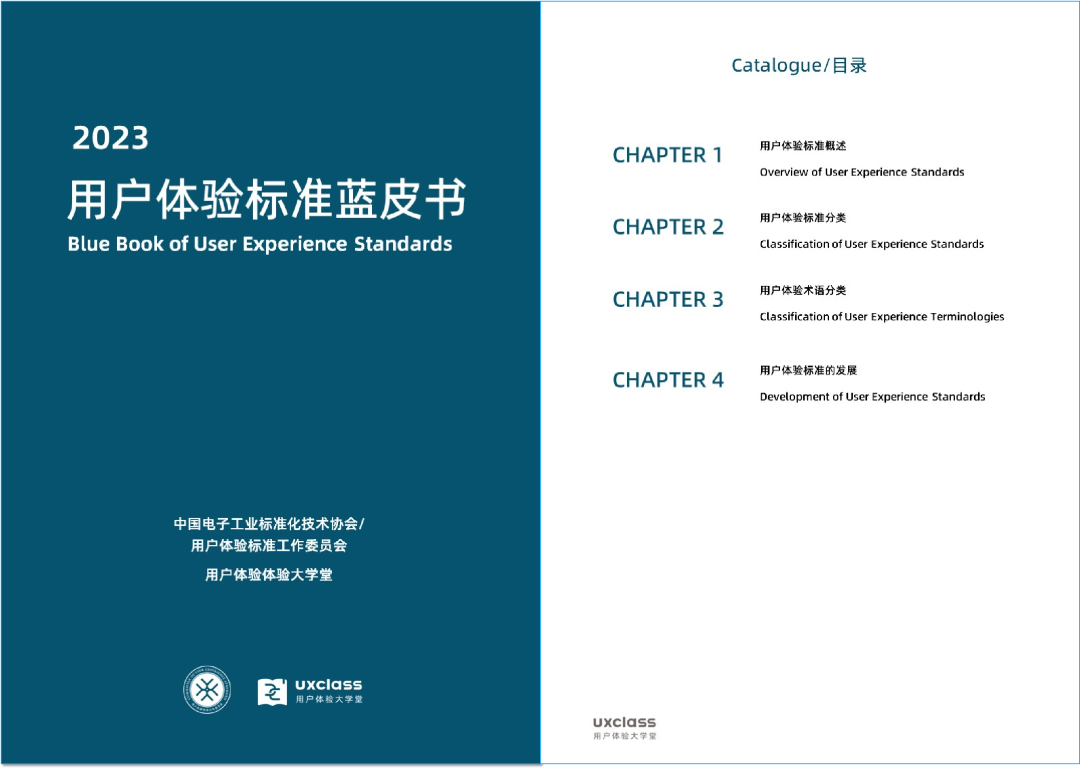
Task: Click Development of User Experience Standards
Action: [x=872, y=397]
